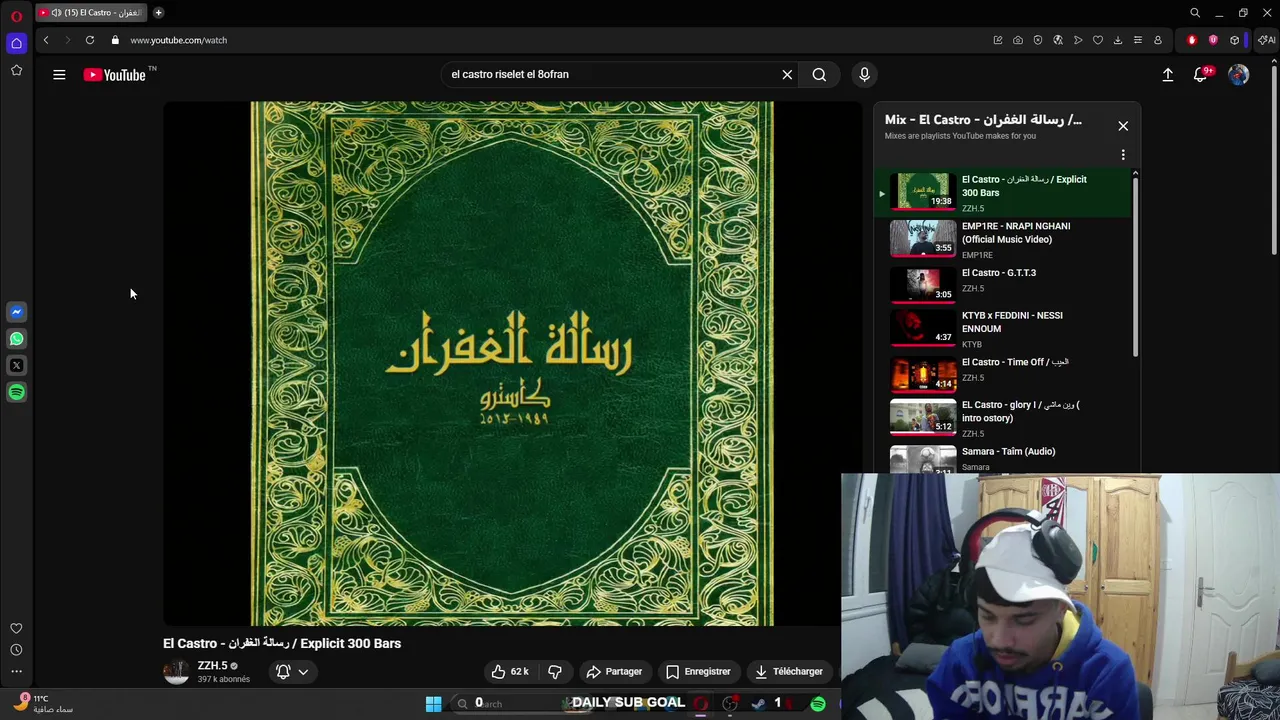The height and width of the screenshot is (720, 1280).
Task: Click the playlist panel scrollbar
Action: 1135,265
